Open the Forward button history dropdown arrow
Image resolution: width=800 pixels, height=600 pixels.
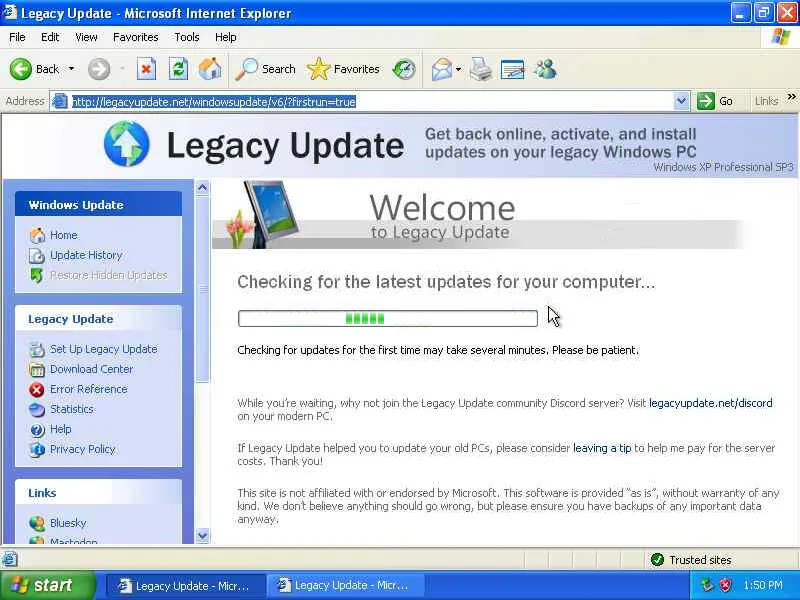click(x=122, y=69)
